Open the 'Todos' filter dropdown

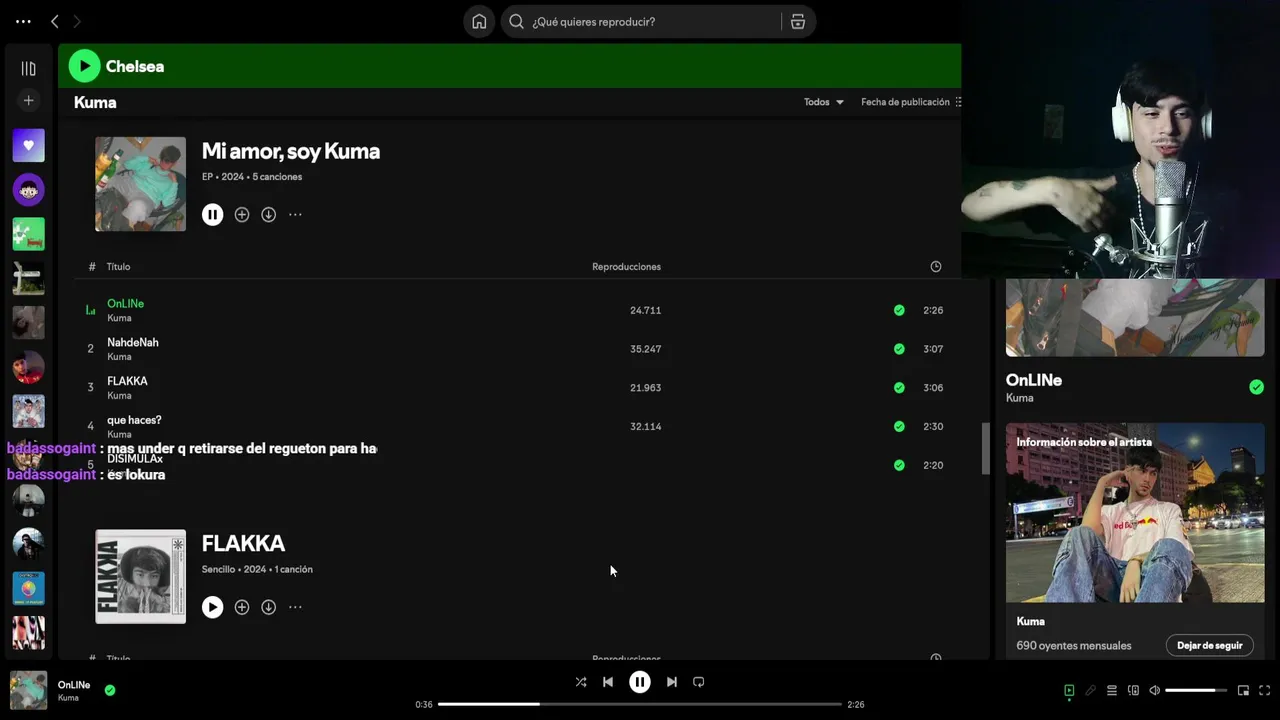823,102
